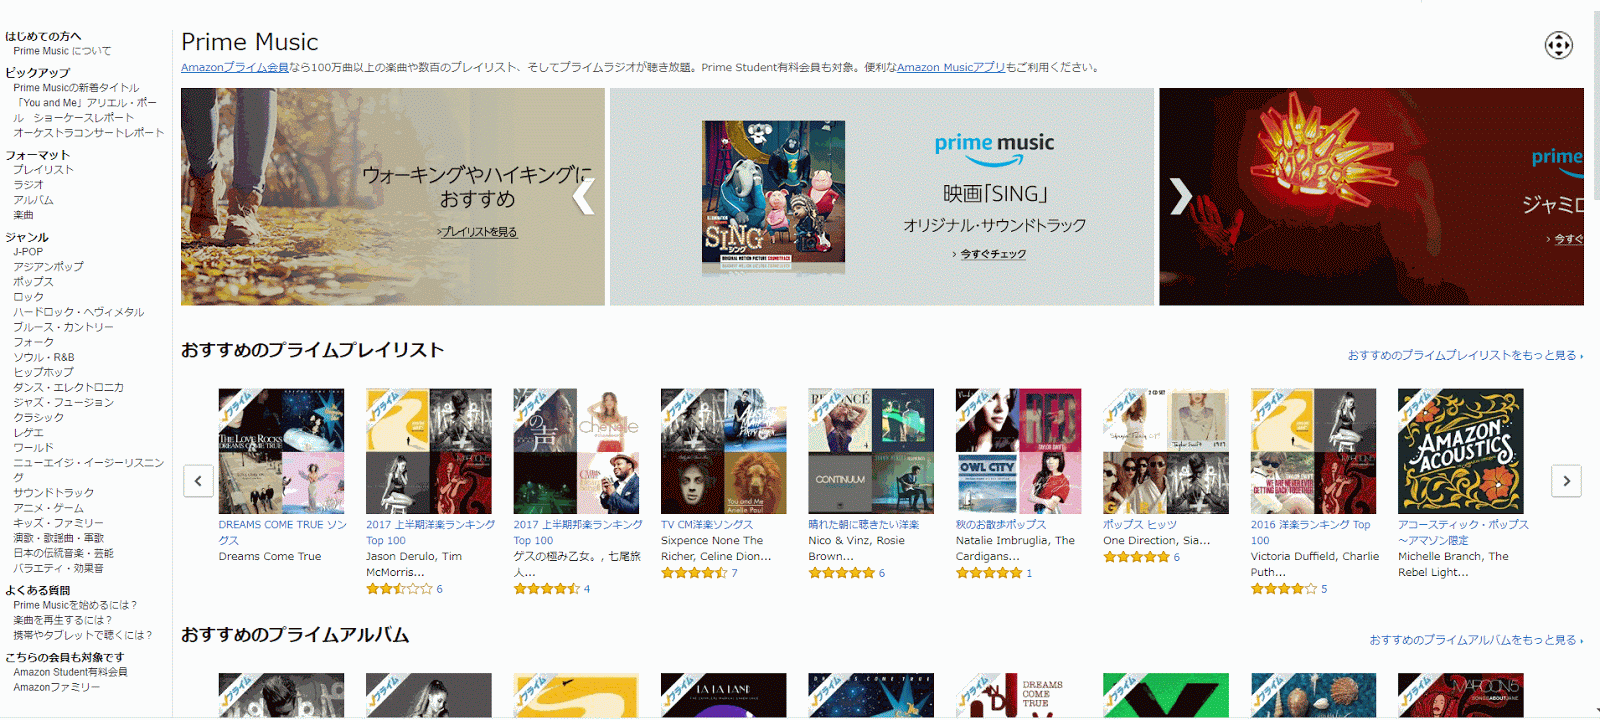This screenshot has height=720, width=1600.
Task: Click the circular four-dot icon at top right
Action: click(x=1558, y=45)
